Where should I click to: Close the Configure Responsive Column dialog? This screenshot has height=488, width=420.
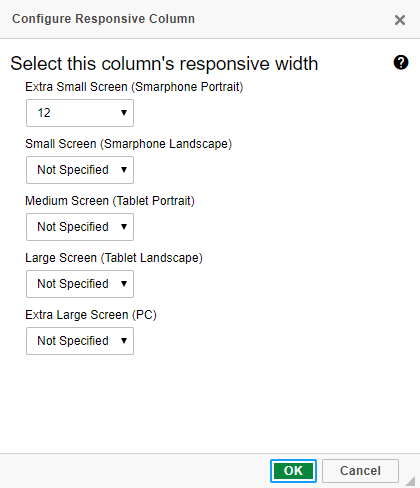[x=400, y=20]
